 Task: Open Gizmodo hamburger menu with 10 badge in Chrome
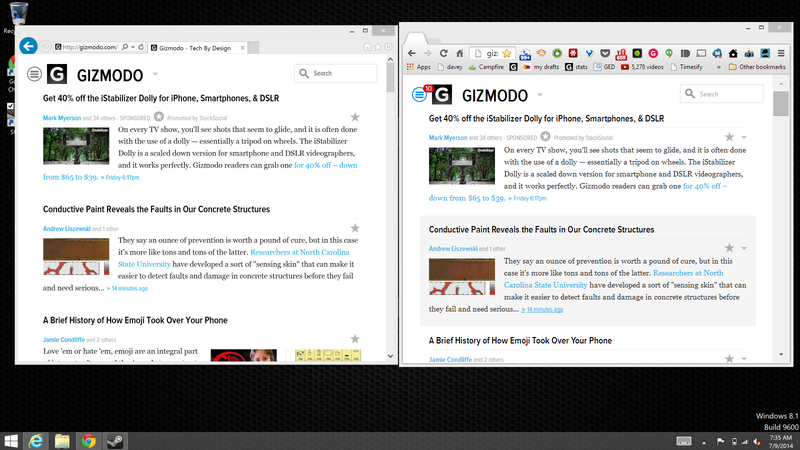pos(419,94)
